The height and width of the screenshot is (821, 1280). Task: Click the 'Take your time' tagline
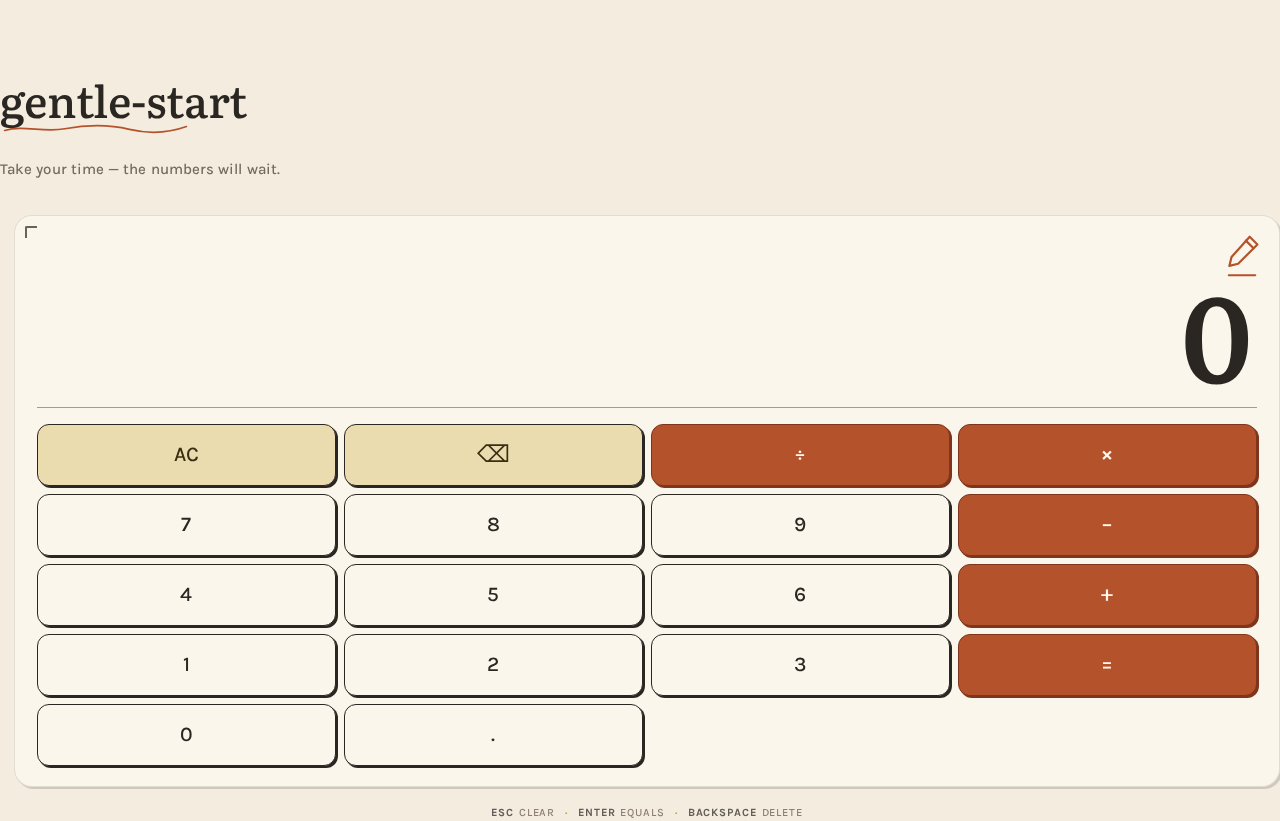point(140,169)
